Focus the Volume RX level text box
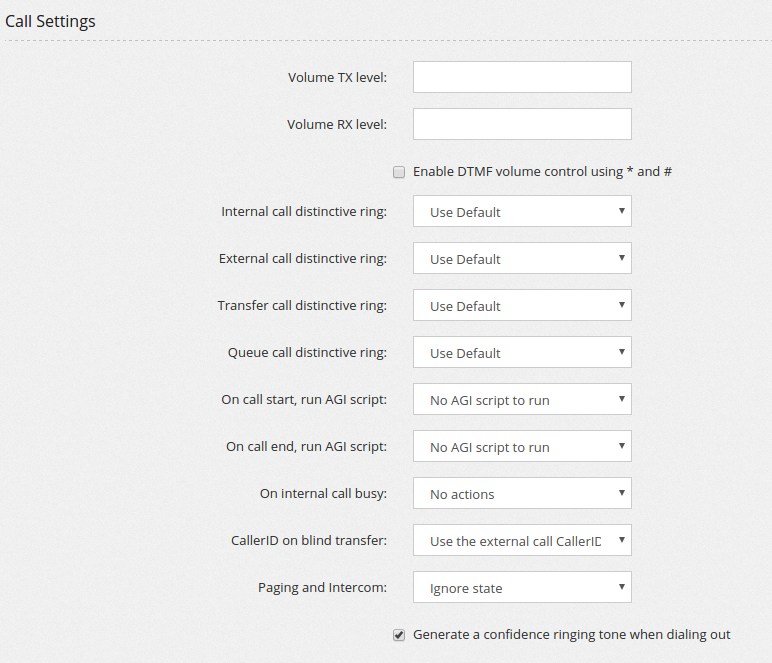This screenshot has height=663, width=772. point(522,124)
